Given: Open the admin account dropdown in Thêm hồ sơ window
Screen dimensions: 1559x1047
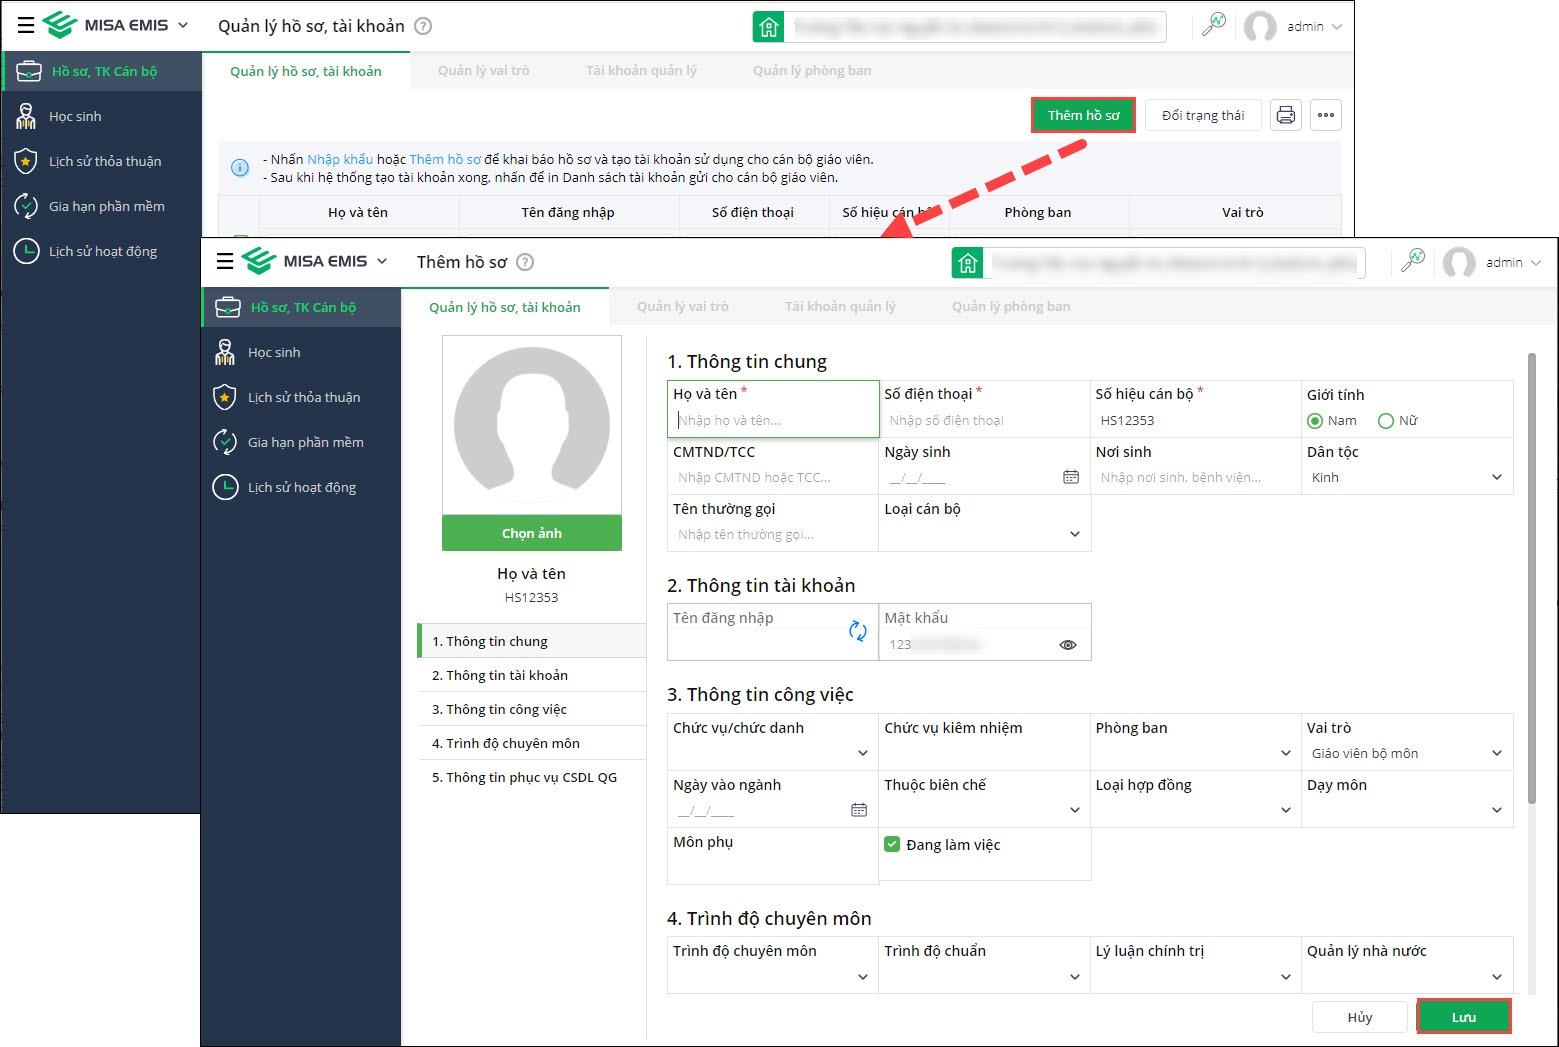Looking at the screenshot, I should click(1513, 263).
